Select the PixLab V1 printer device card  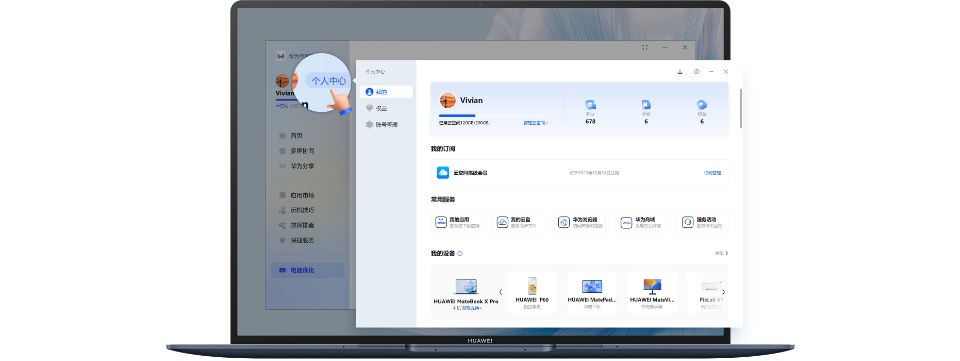(x=708, y=292)
